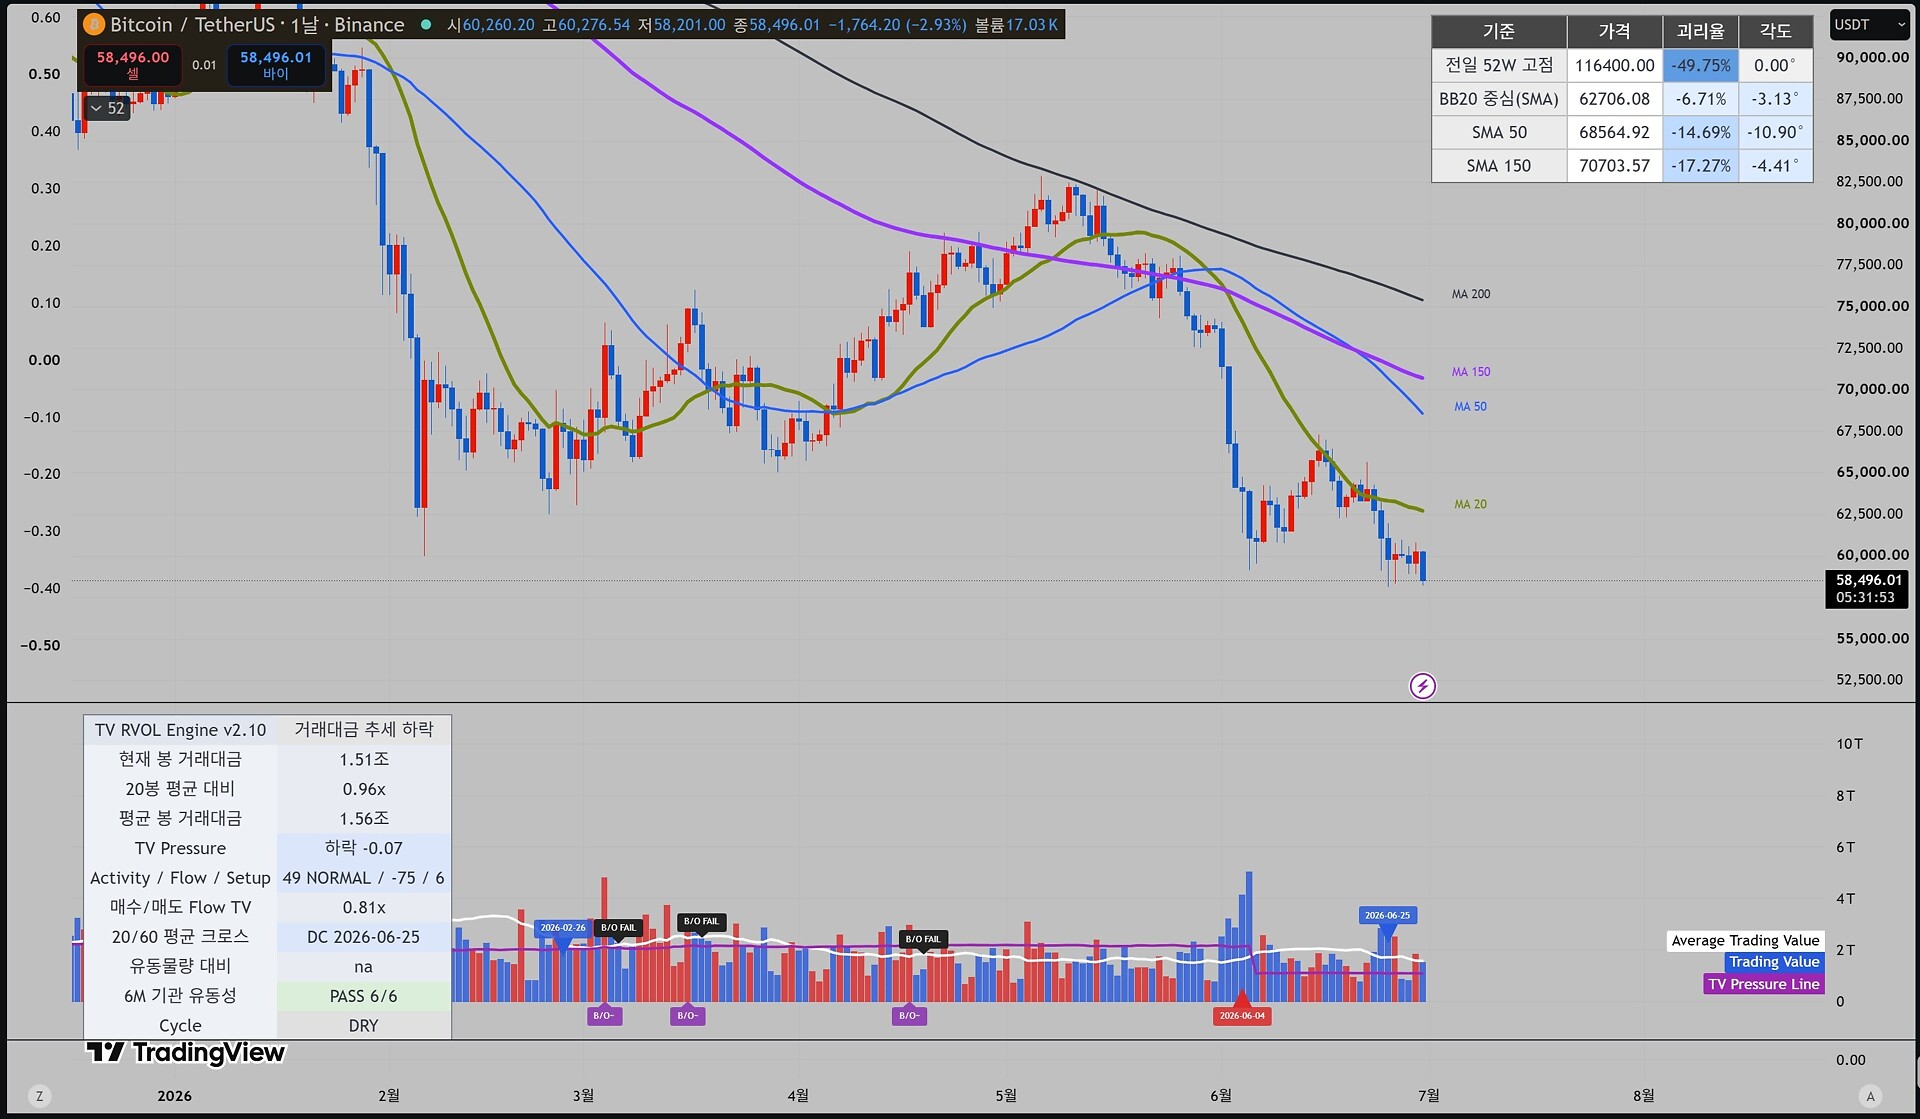Viewport: 1920px width, 1119px height.
Task: Toggle the A auto-scale button
Action: coord(1870,1095)
